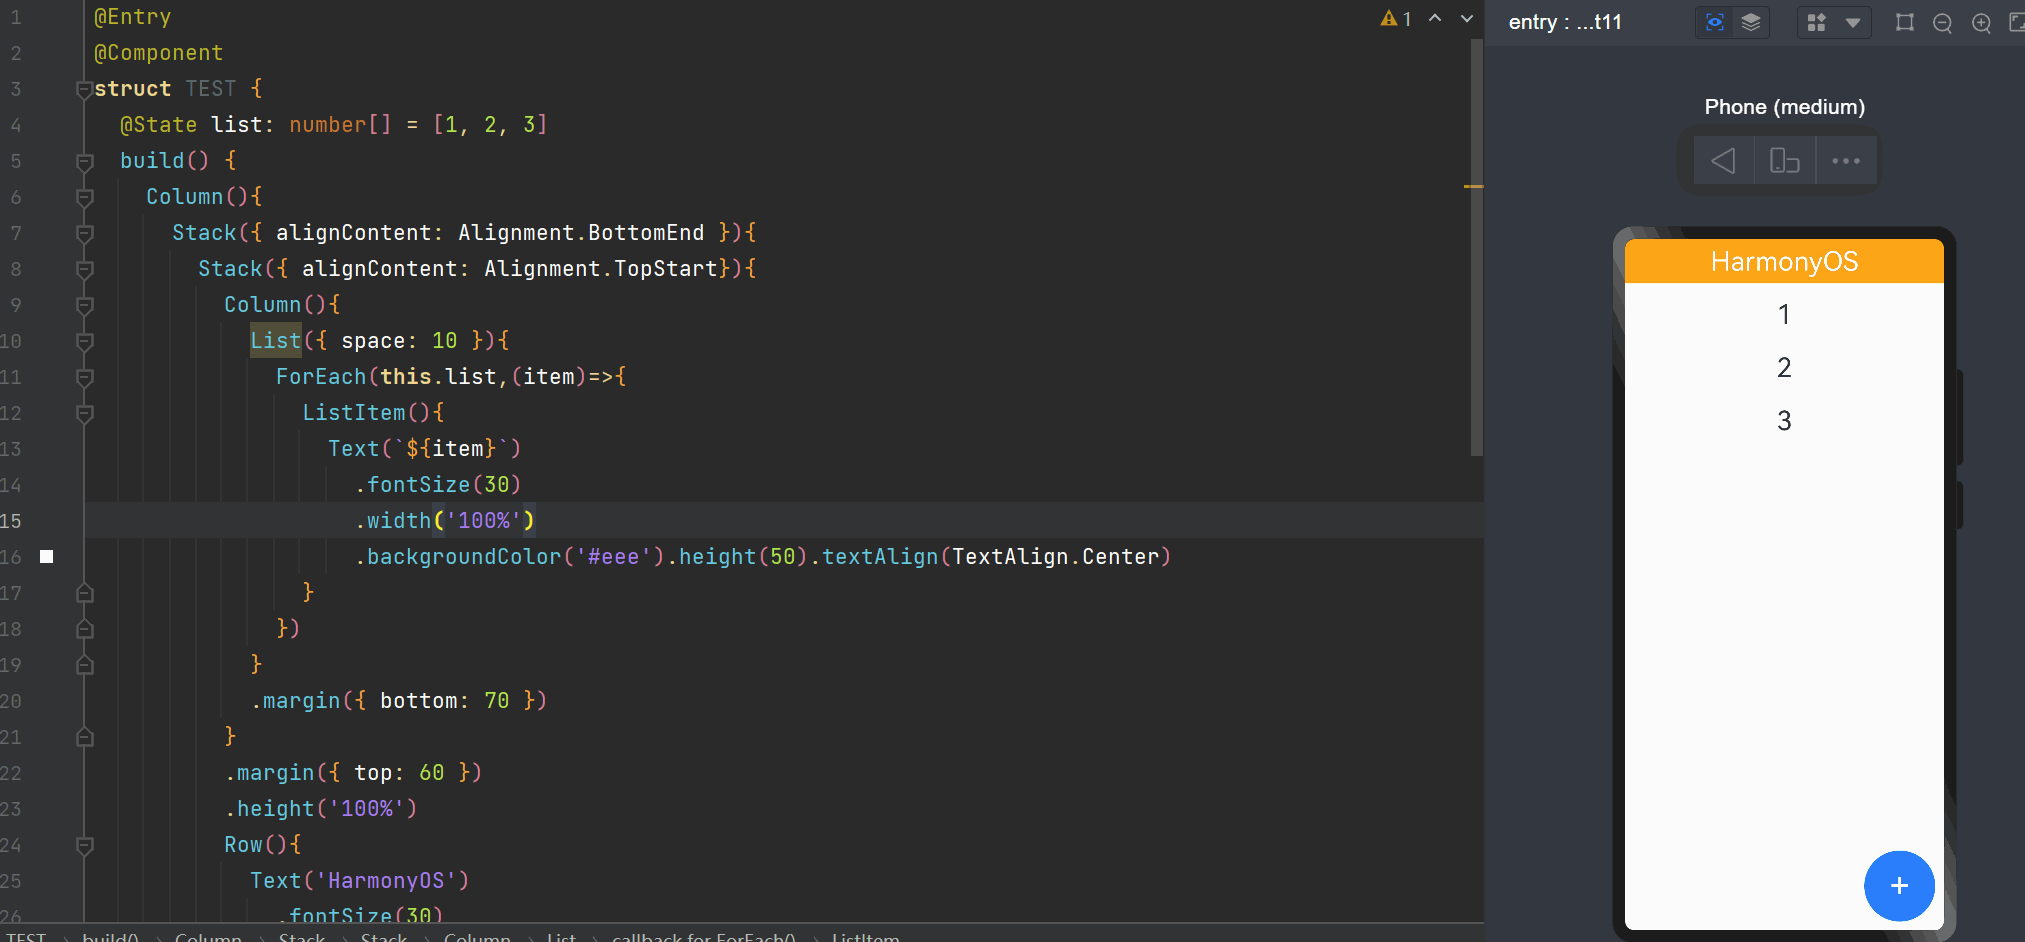Open the three-dots more options in previewer
The image size is (2025, 942).
[1846, 161]
